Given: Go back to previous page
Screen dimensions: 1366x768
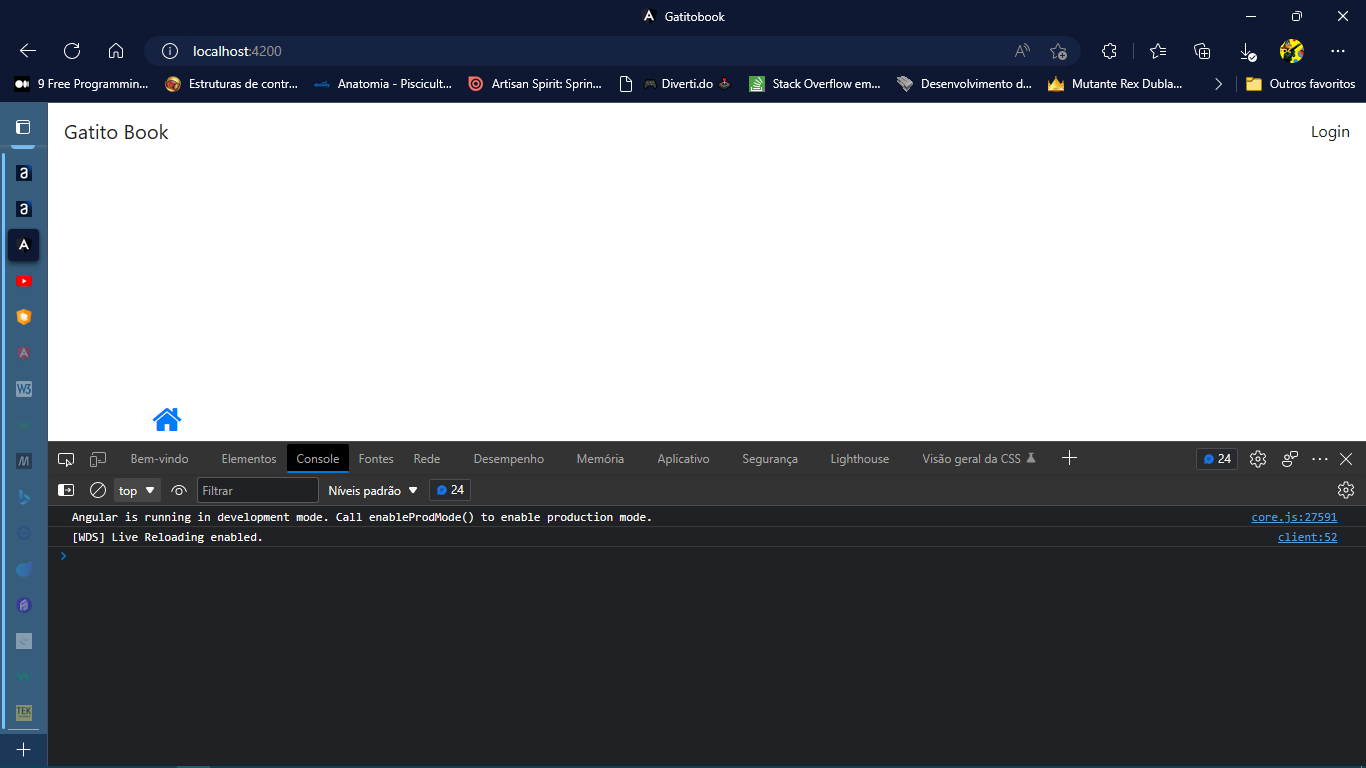Looking at the screenshot, I should pyautogui.click(x=28, y=51).
